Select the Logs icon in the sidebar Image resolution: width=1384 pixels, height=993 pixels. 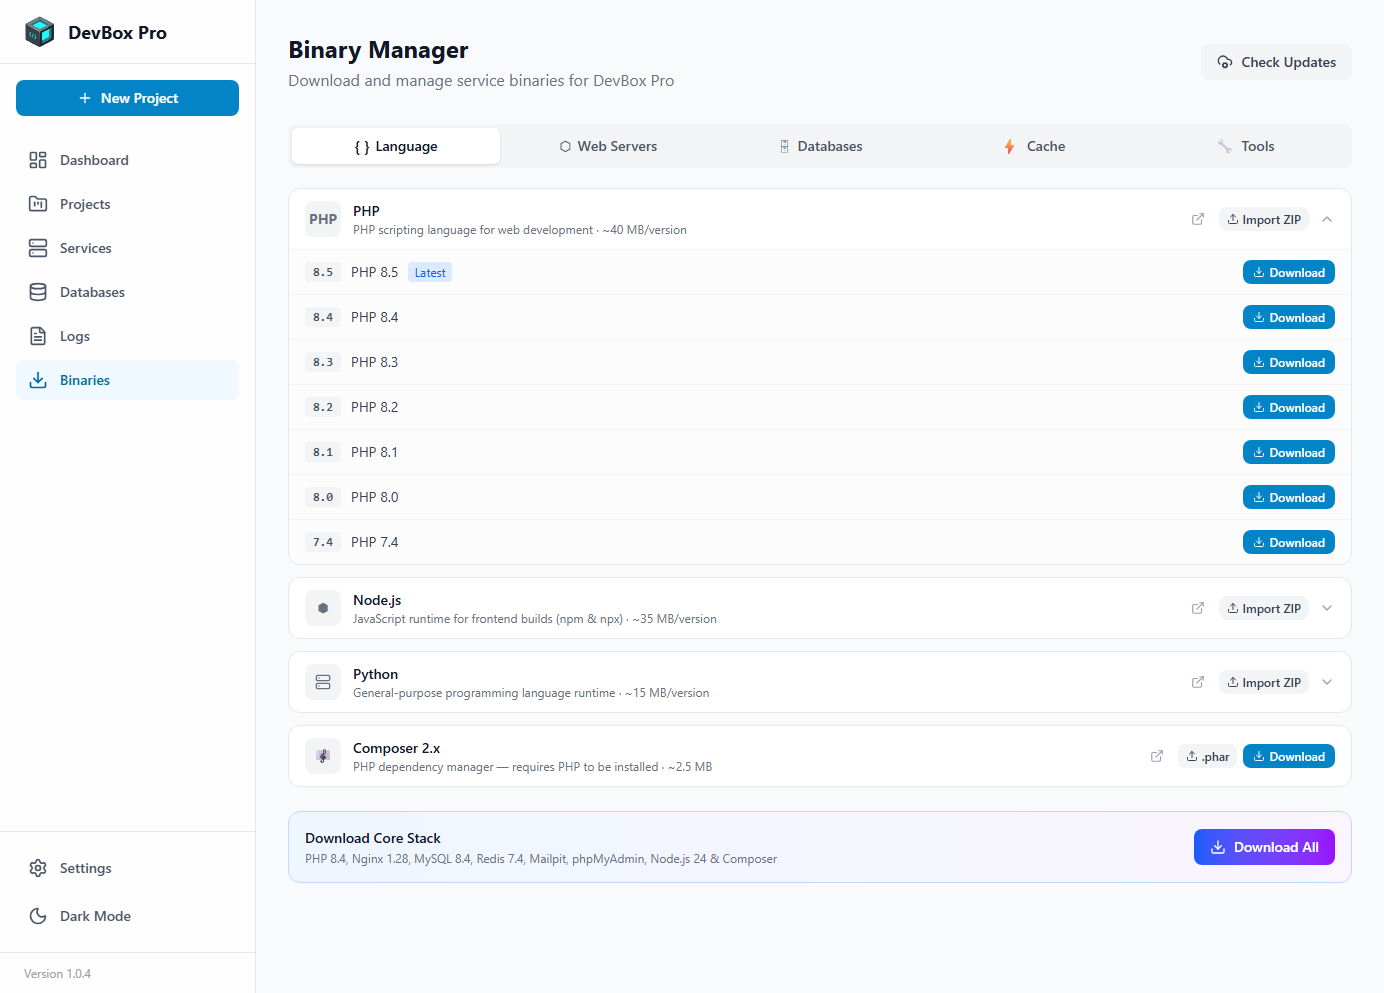click(x=38, y=336)
